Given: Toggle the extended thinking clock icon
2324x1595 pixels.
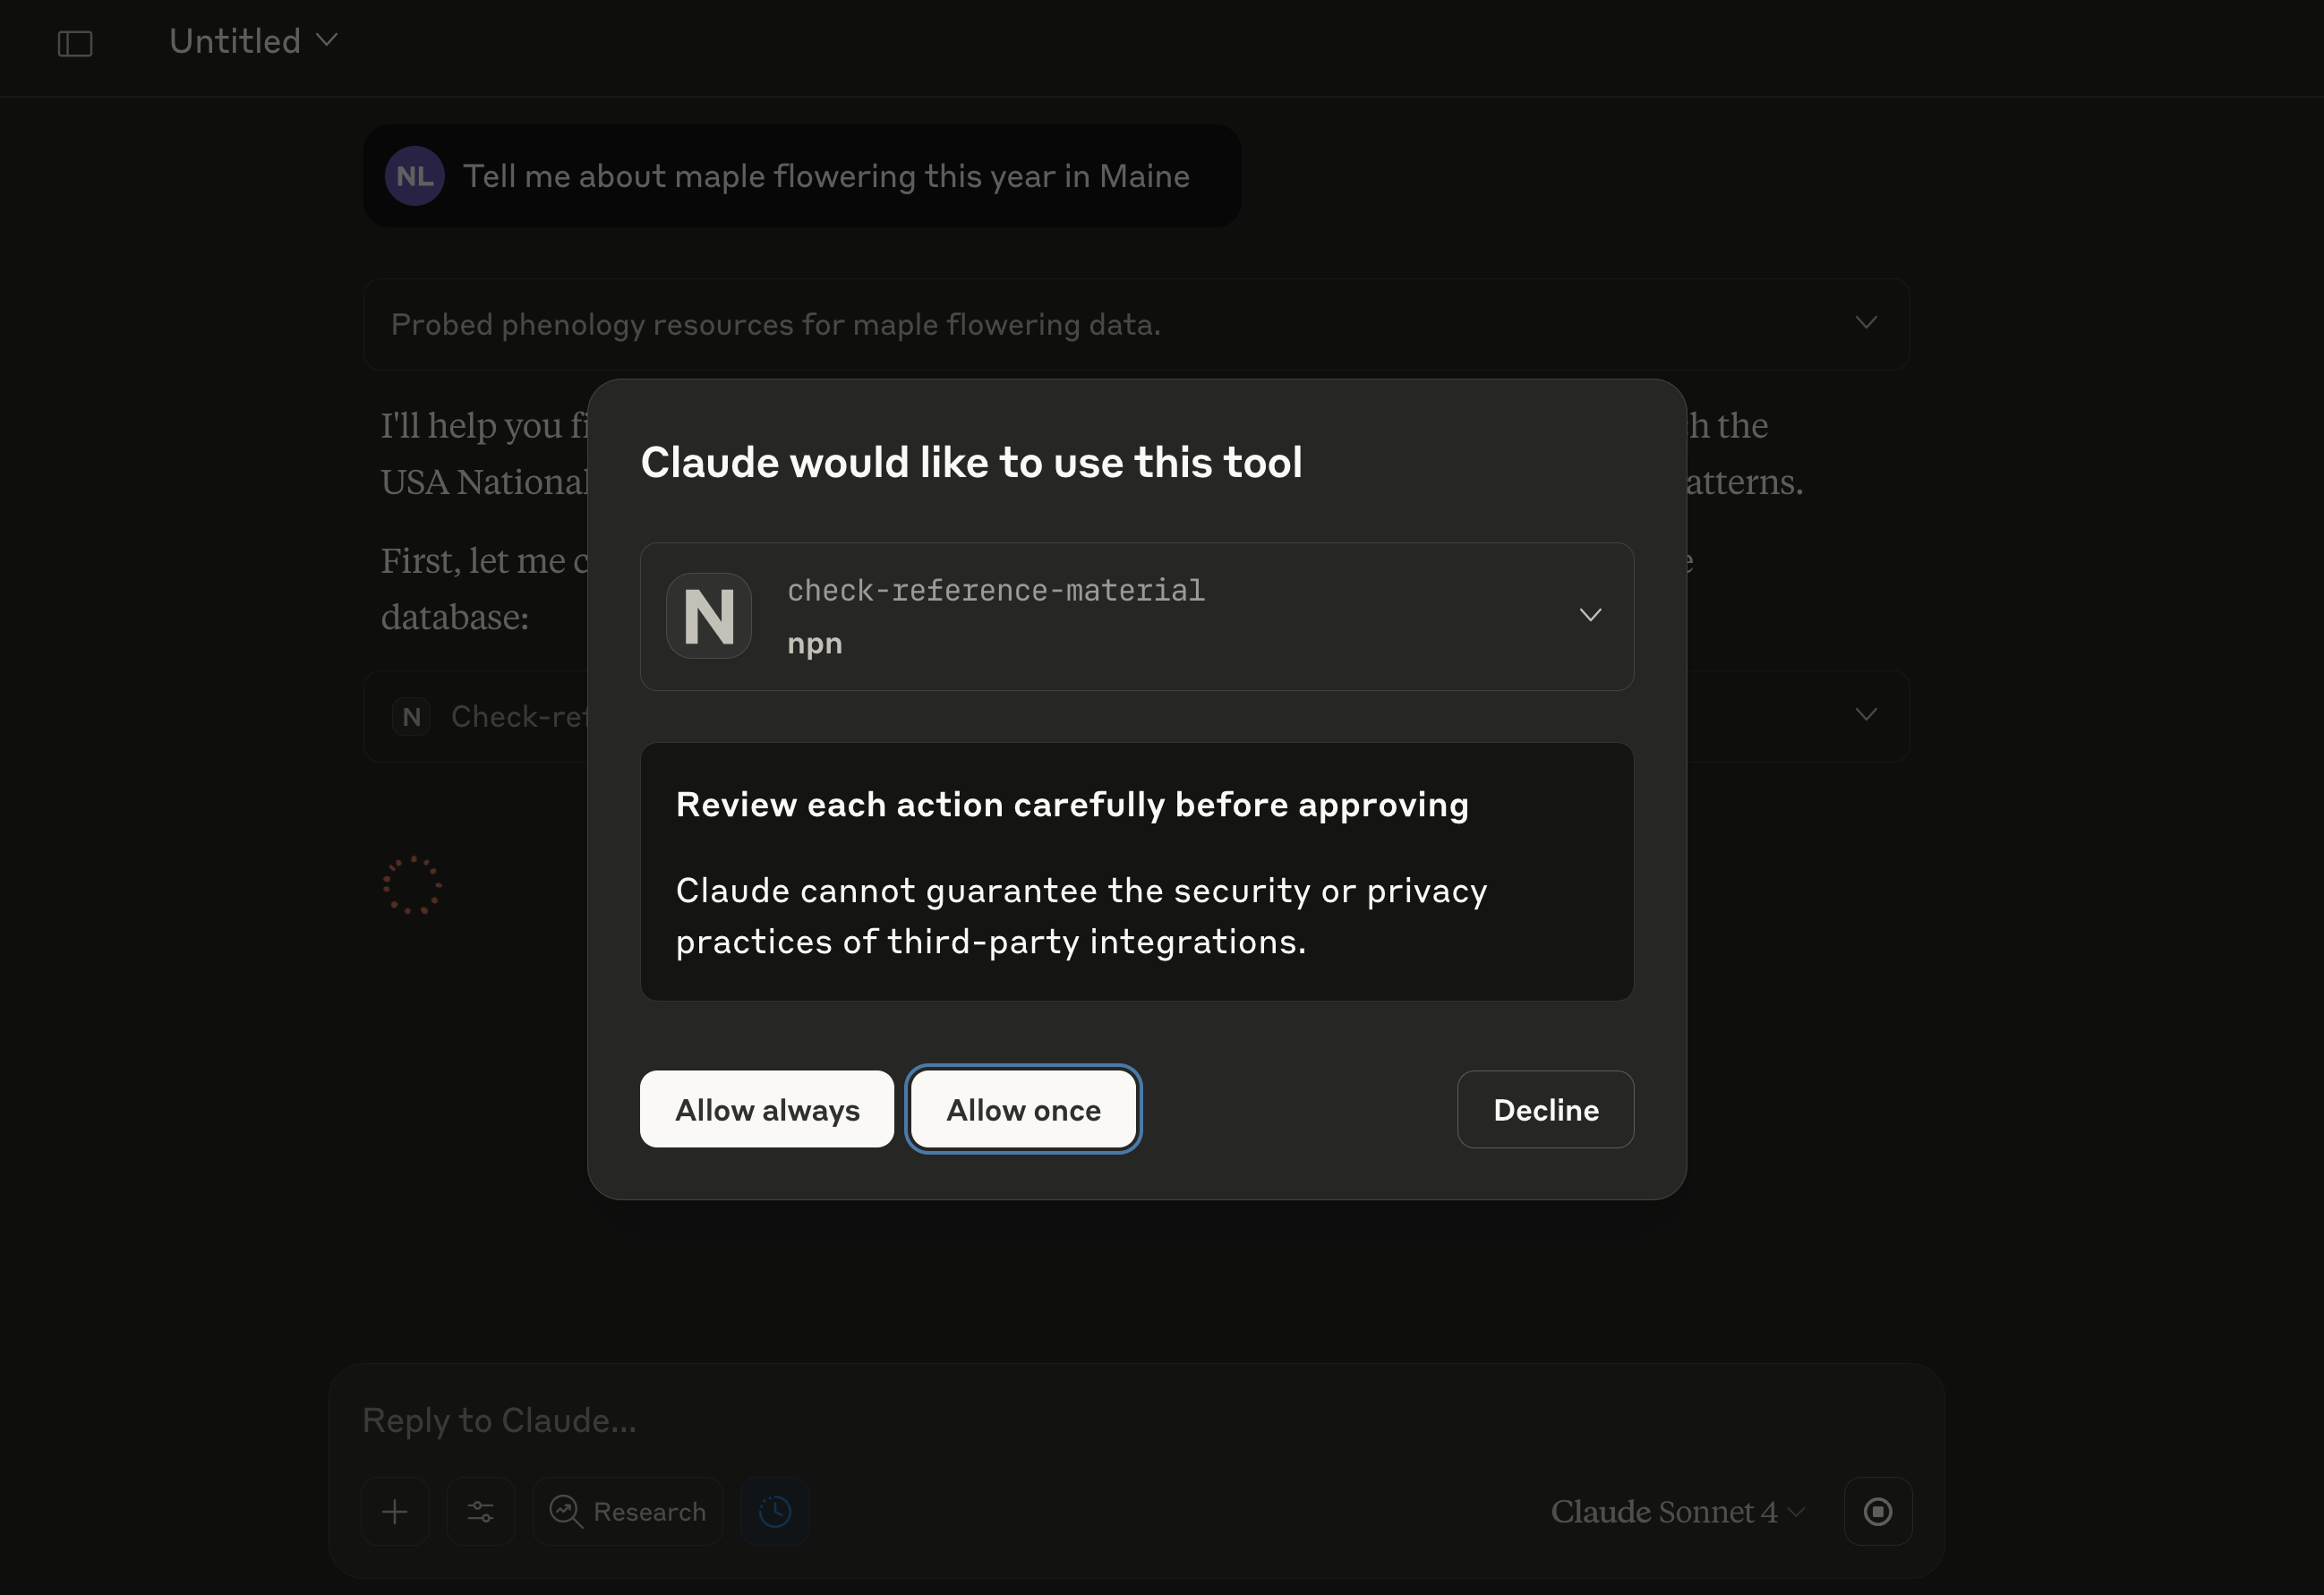Looking at the screenshot, I should click(775, 1511).
